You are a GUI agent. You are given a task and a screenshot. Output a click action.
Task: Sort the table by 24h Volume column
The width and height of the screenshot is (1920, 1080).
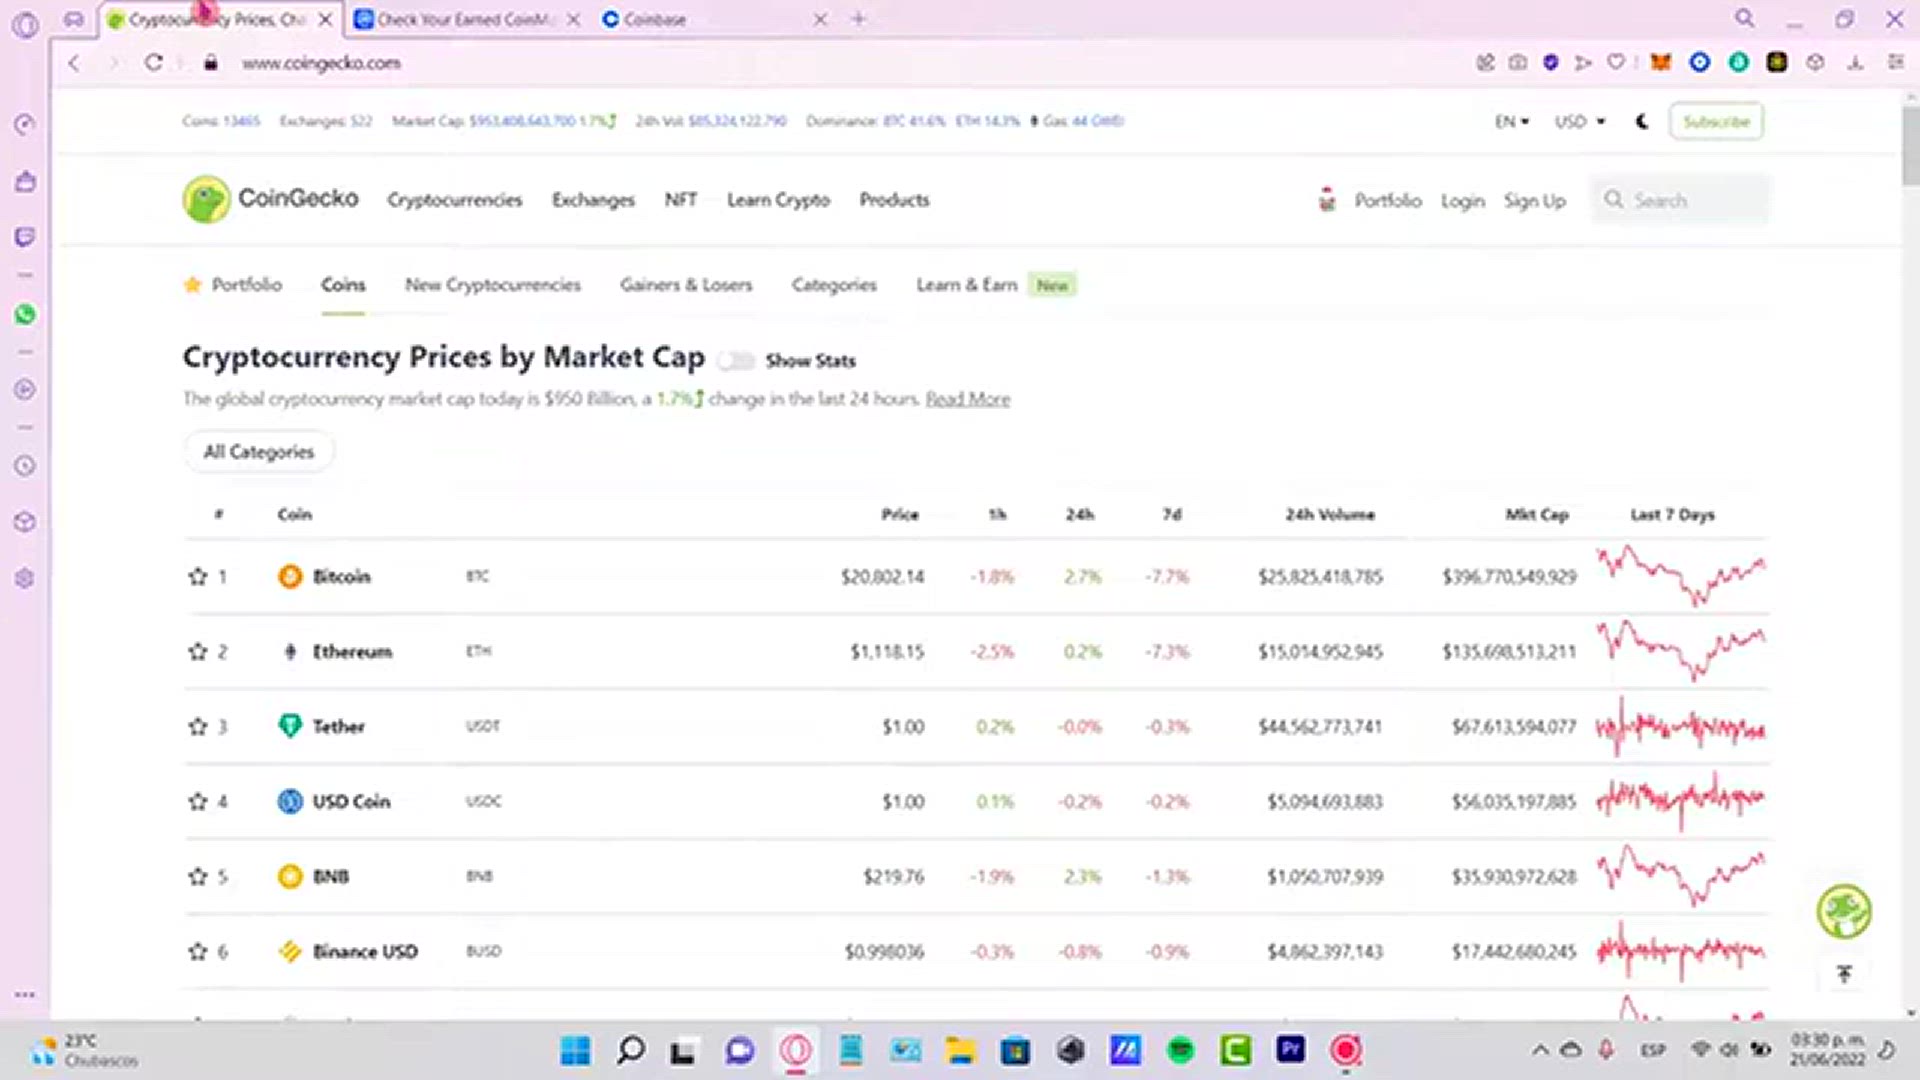(x=1330, y=514)
